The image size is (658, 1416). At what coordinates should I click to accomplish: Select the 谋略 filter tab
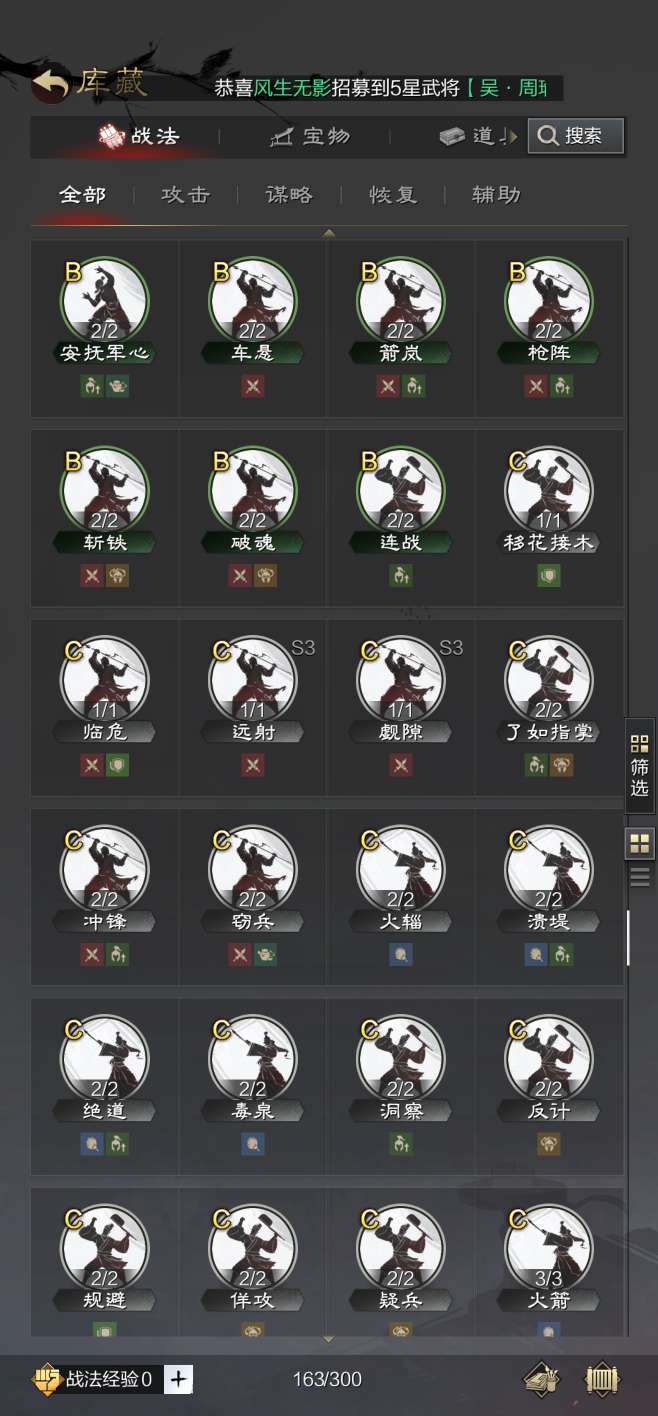point(289,195)
